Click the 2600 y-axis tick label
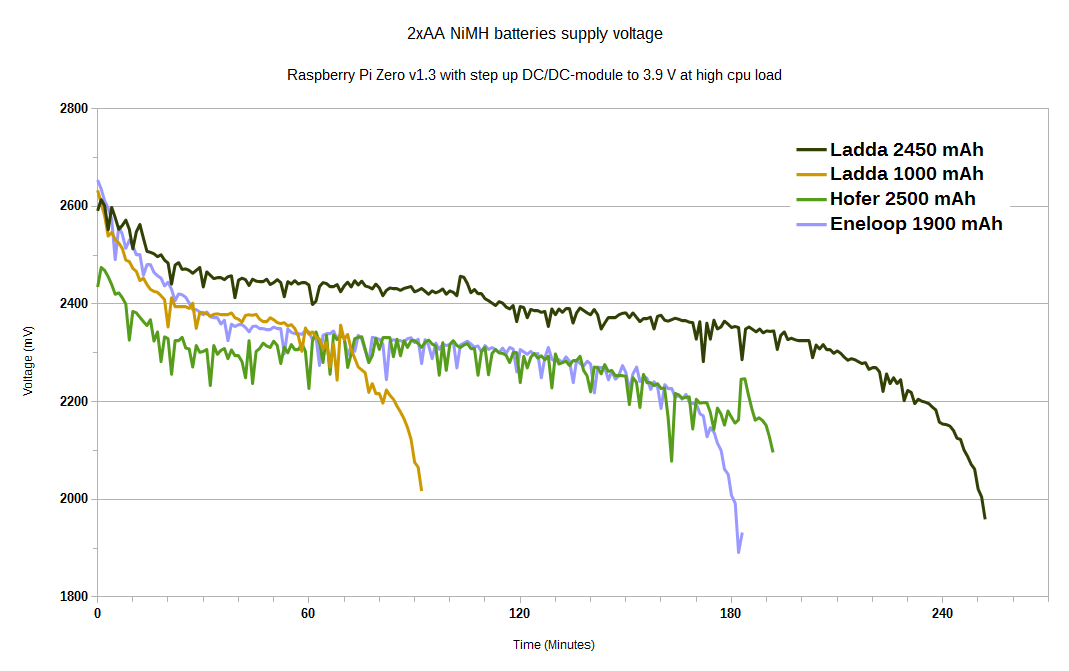Image resolution: width=1069 pixels, height=671 pixels. (x=74, y=206)
